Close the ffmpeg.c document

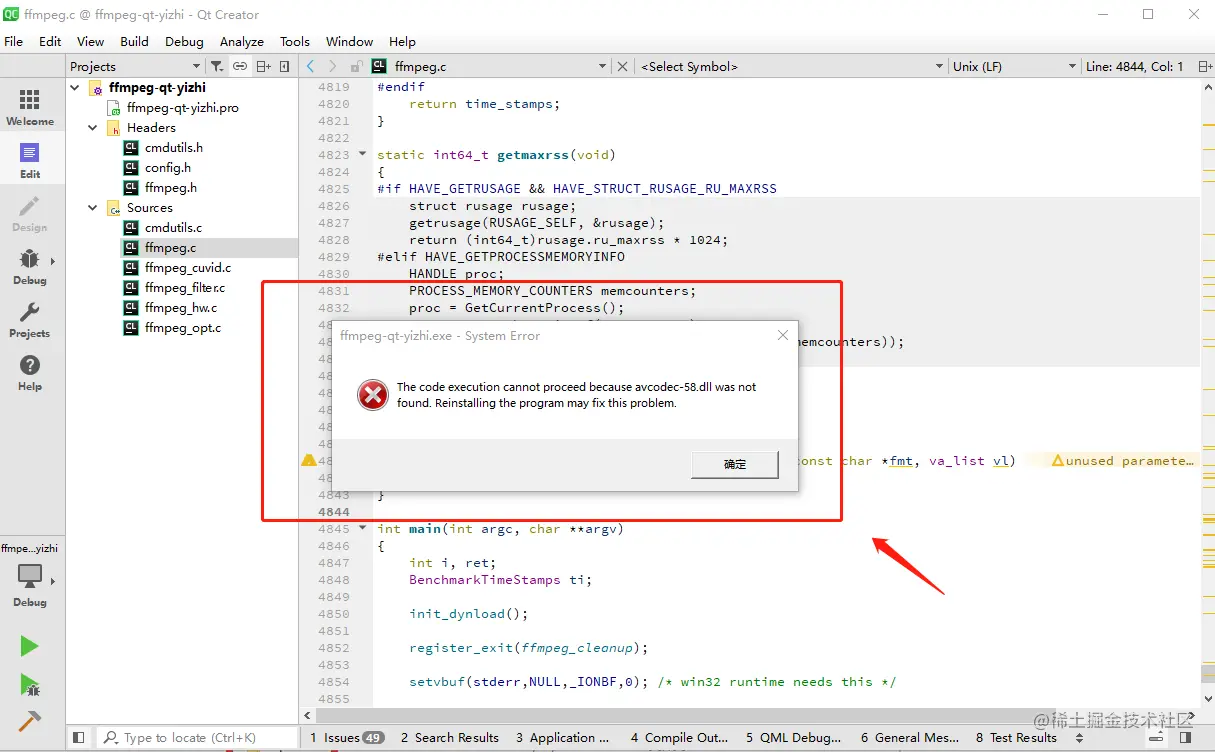[x=622, y=66]
